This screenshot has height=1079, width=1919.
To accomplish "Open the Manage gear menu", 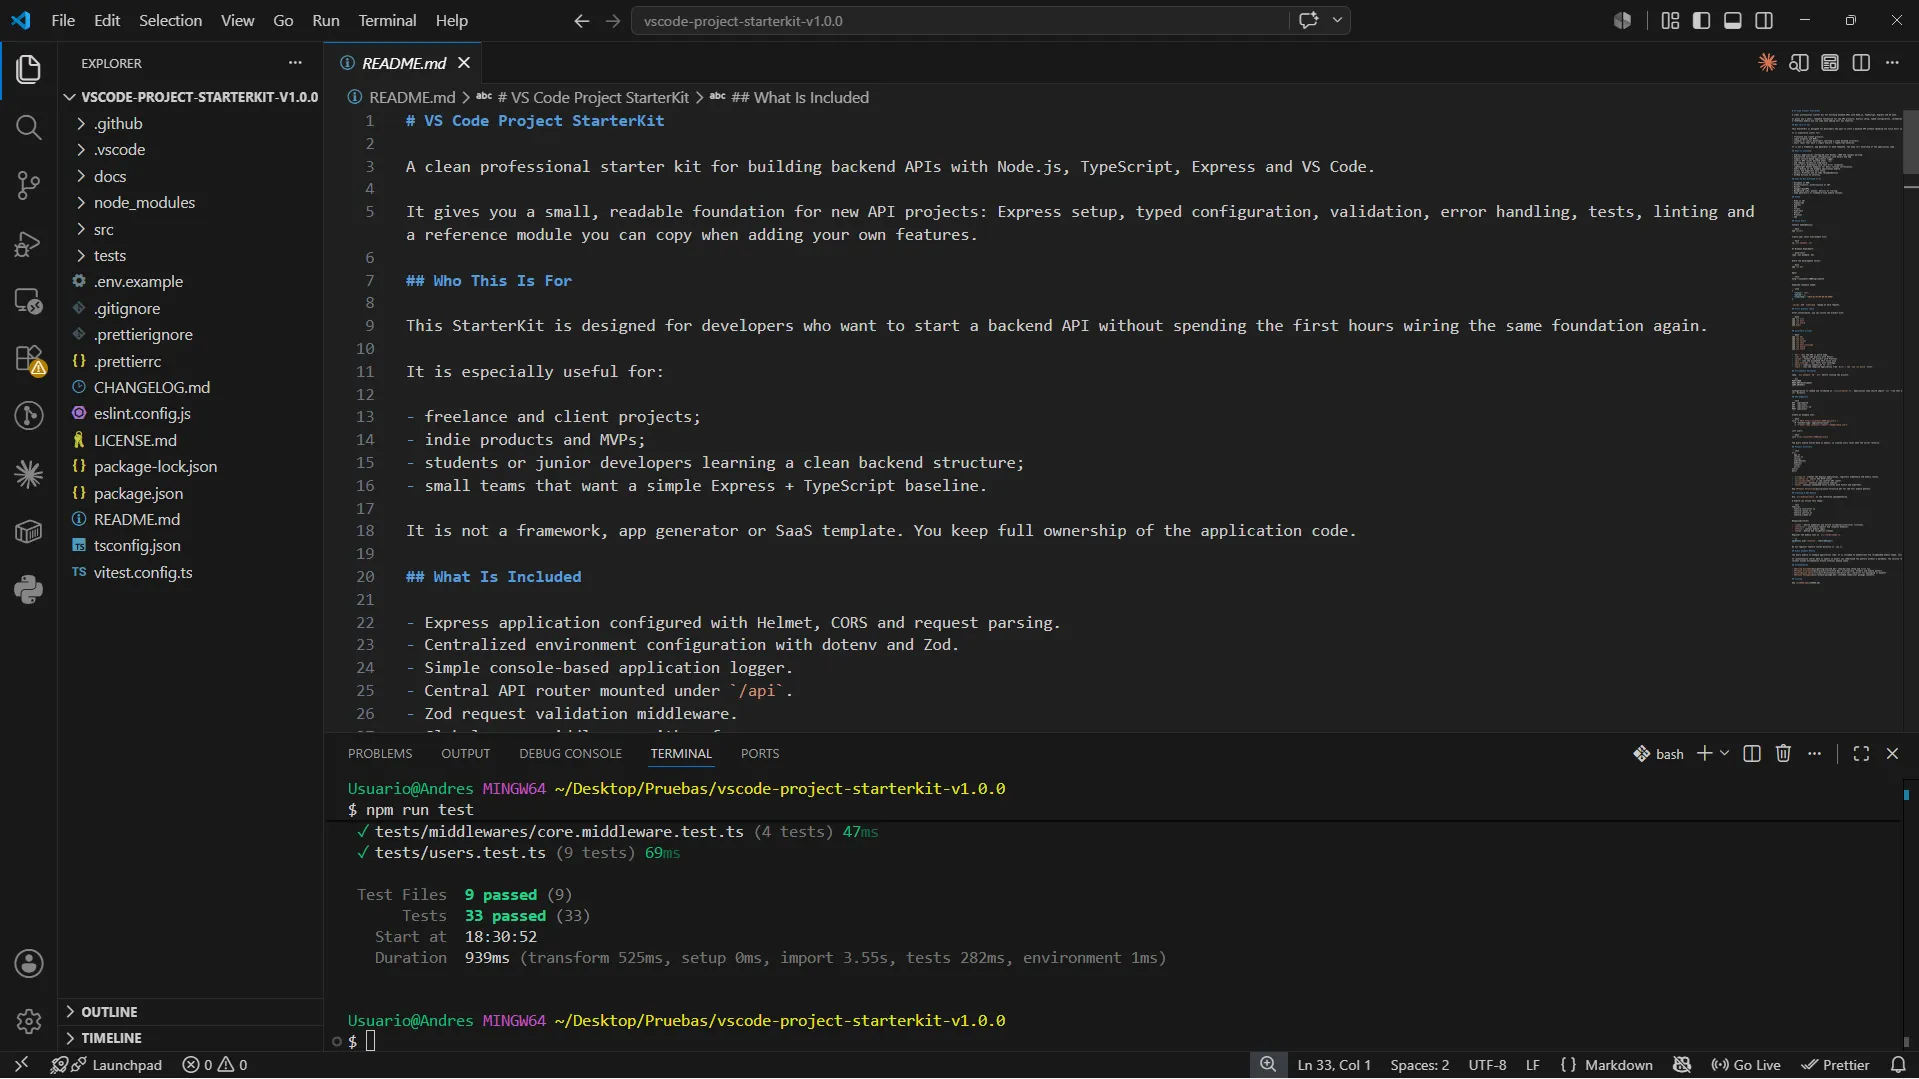I will (28, 1021).
